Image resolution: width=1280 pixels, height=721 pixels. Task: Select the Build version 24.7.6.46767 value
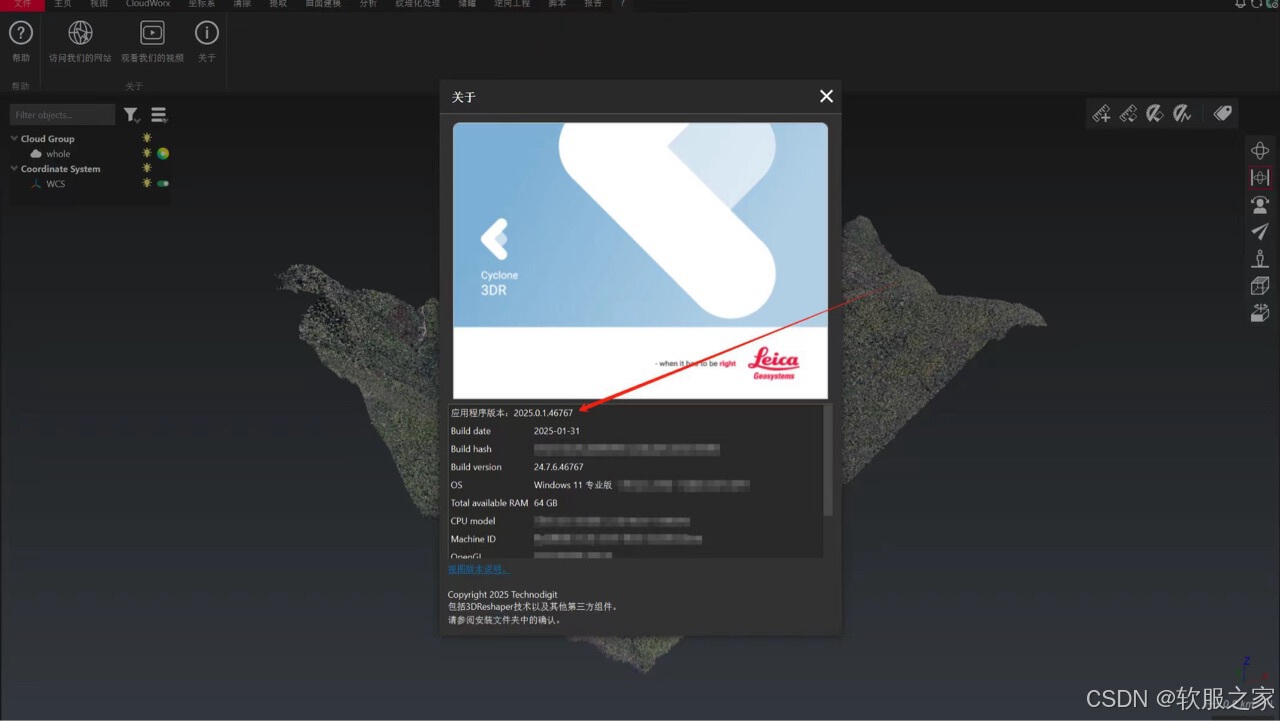pyautogui.click(x=559, y=467)
